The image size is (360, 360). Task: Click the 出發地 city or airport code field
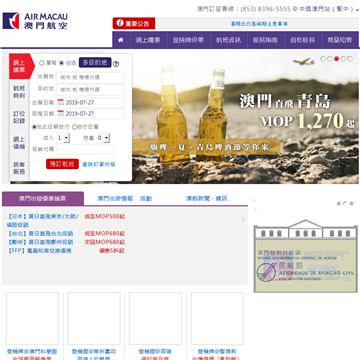click(90, 77)
